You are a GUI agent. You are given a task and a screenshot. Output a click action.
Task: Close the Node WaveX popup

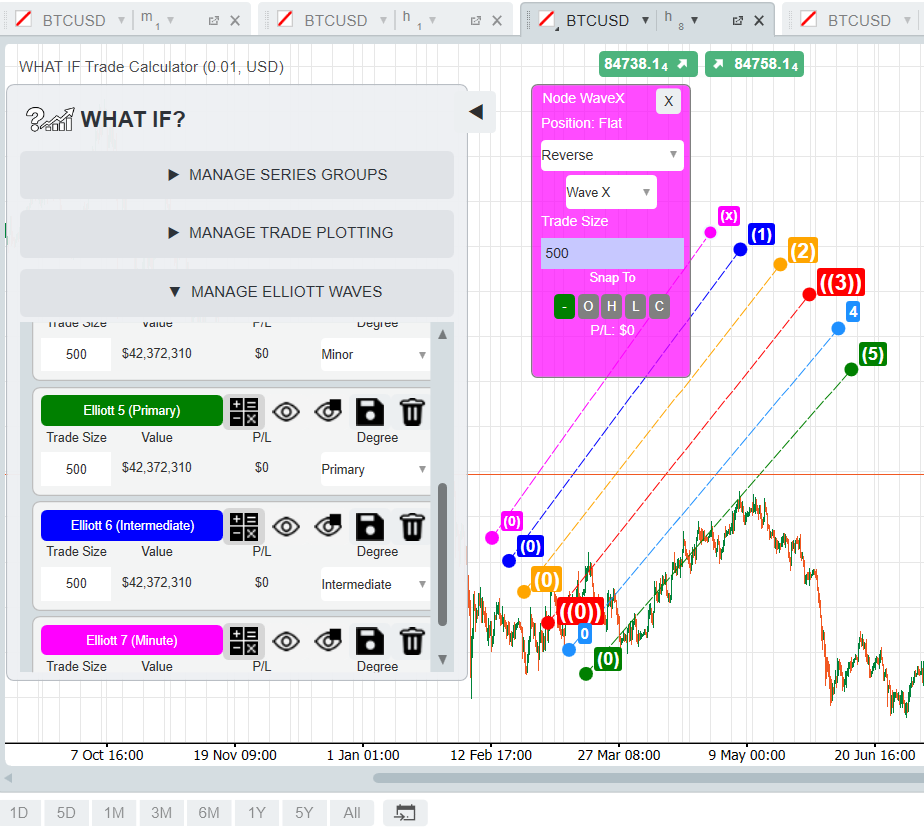point(668,101)
